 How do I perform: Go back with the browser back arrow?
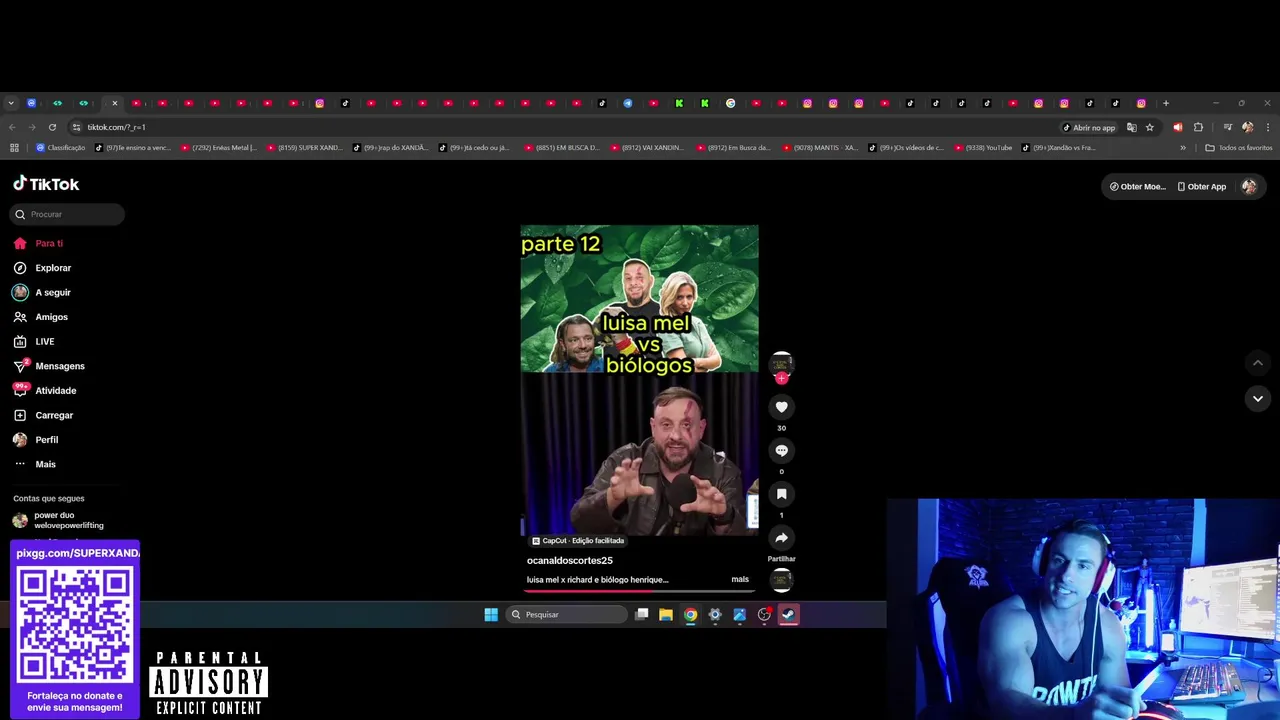pos(12,127)
